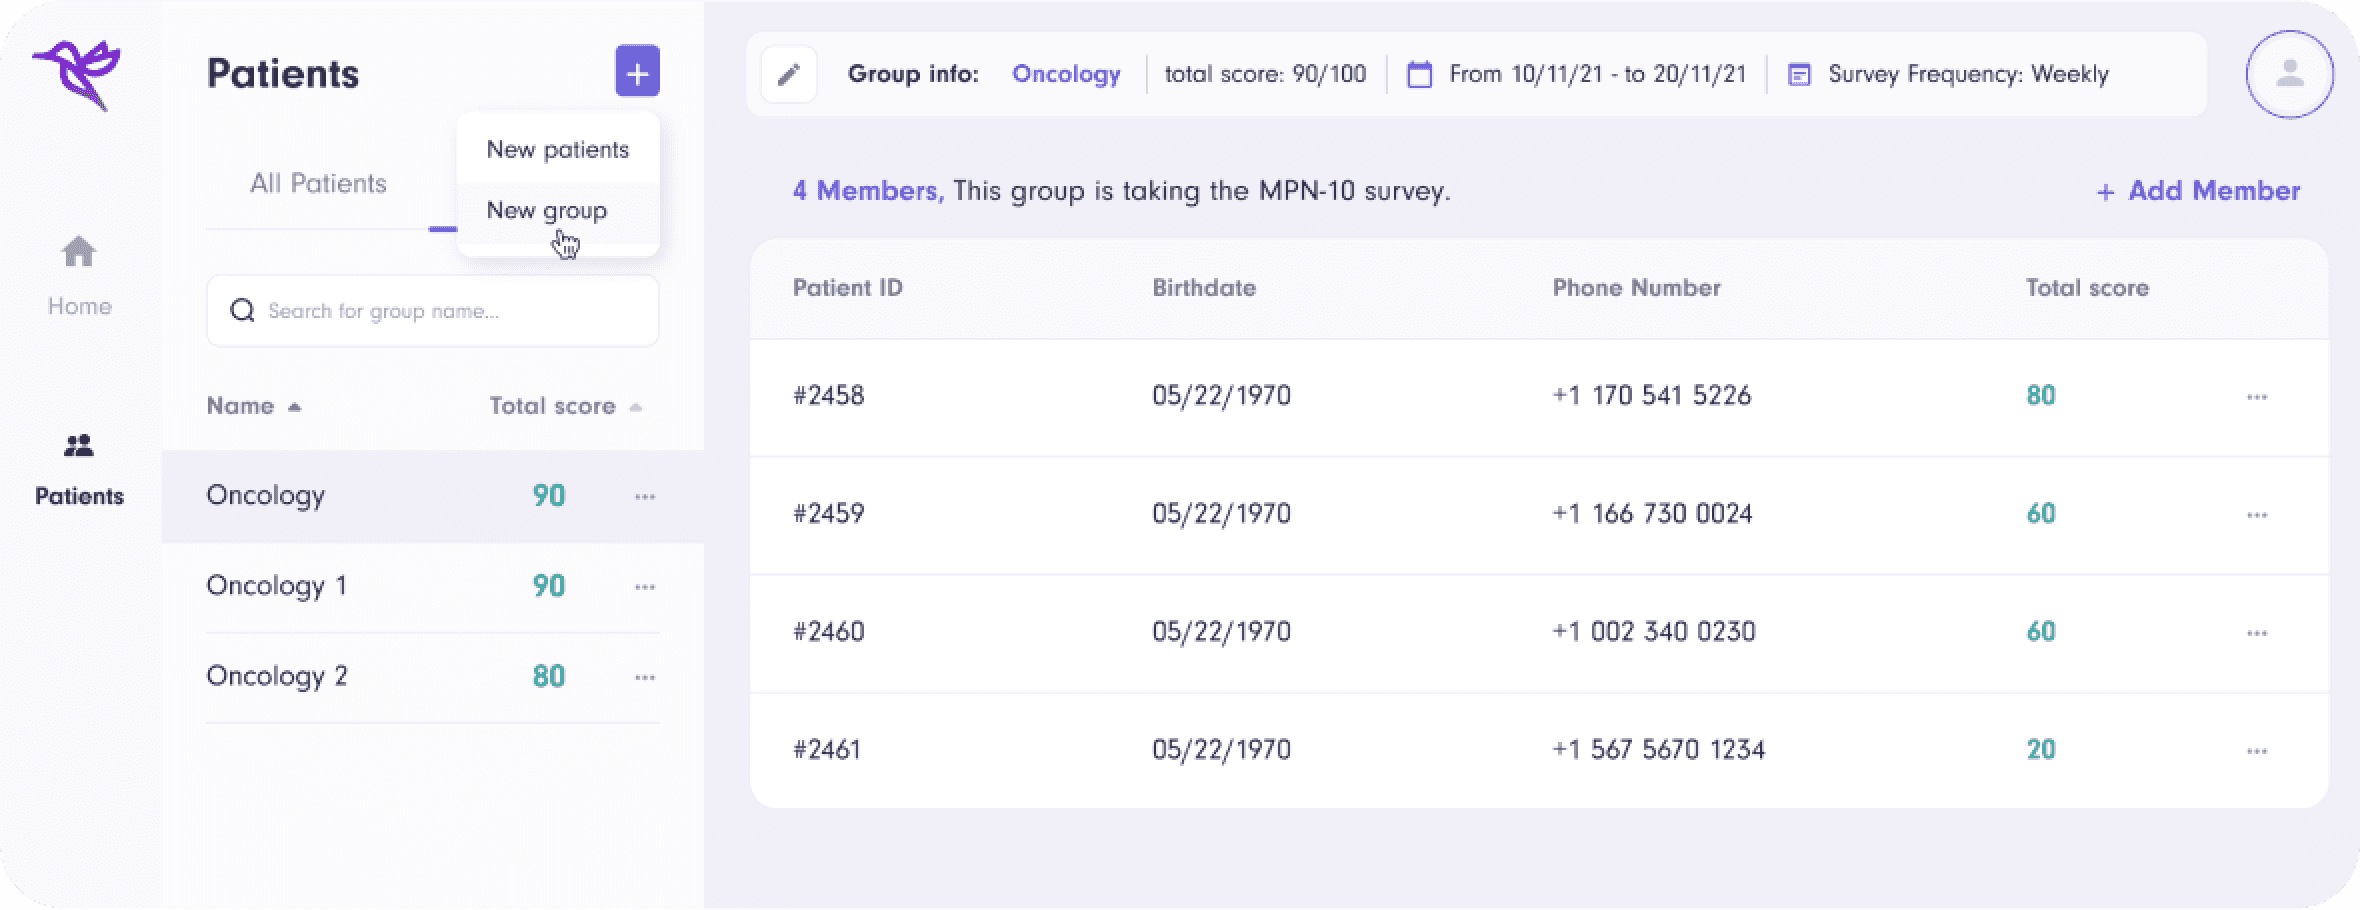Open Patients section in sidebar
This screenshot has width=2360, height=910.
[79, 468]
